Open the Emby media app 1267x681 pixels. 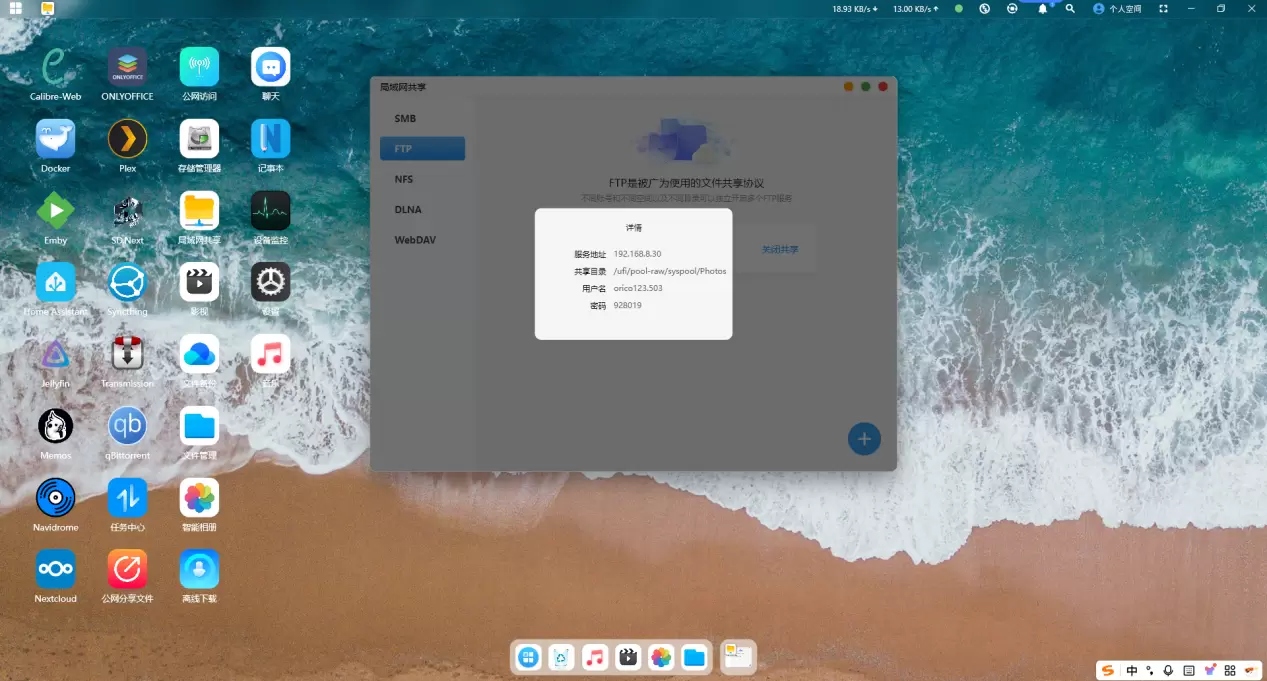click(x=55, y=211)
